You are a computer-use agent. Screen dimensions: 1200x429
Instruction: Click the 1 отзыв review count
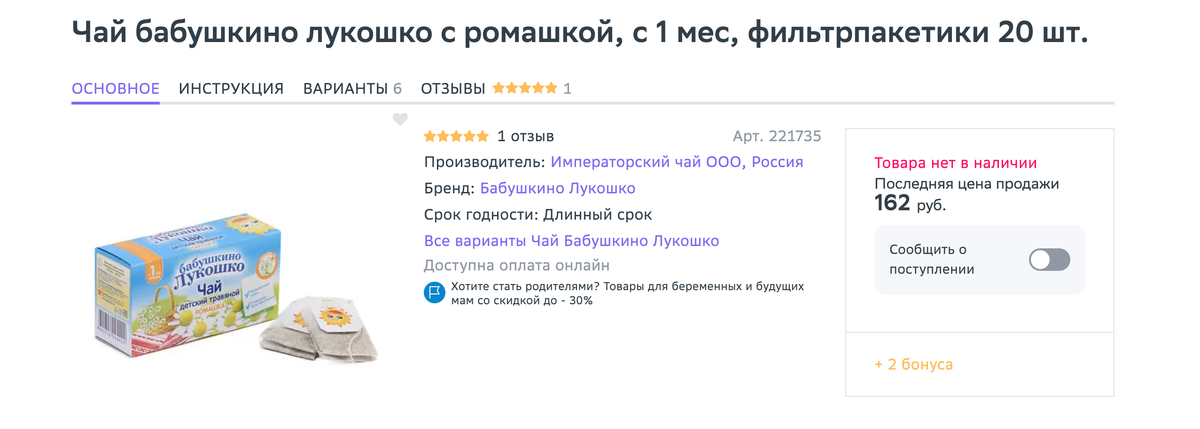tap(525, 136)
